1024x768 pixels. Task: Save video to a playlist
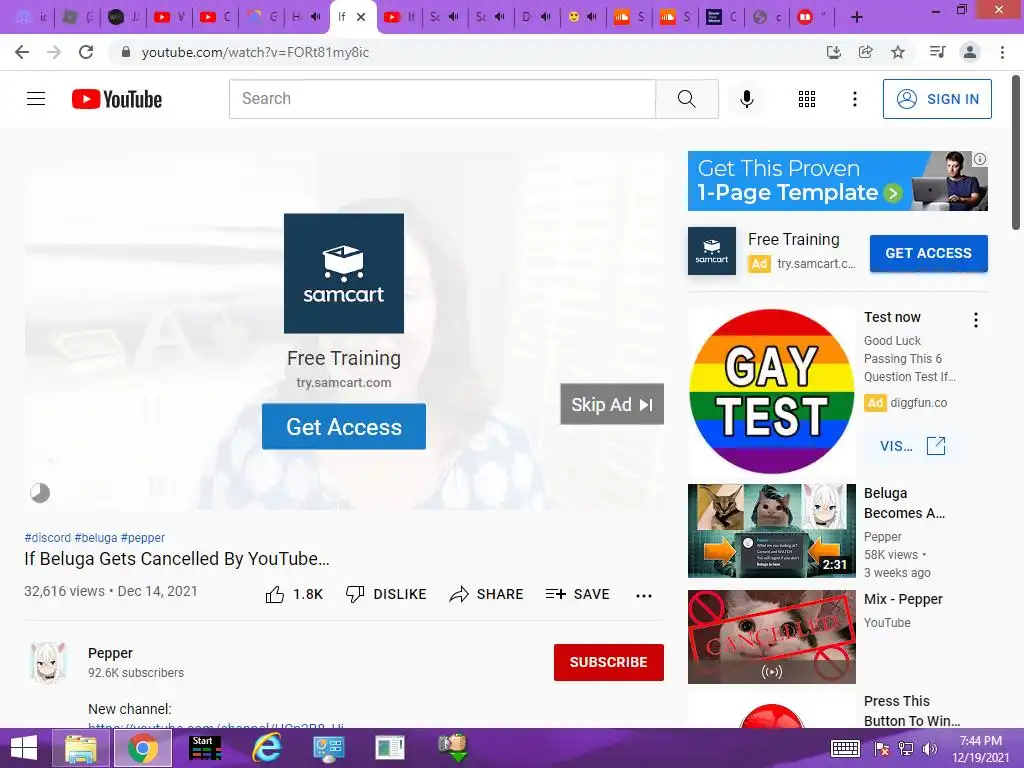tap(578, 594)
